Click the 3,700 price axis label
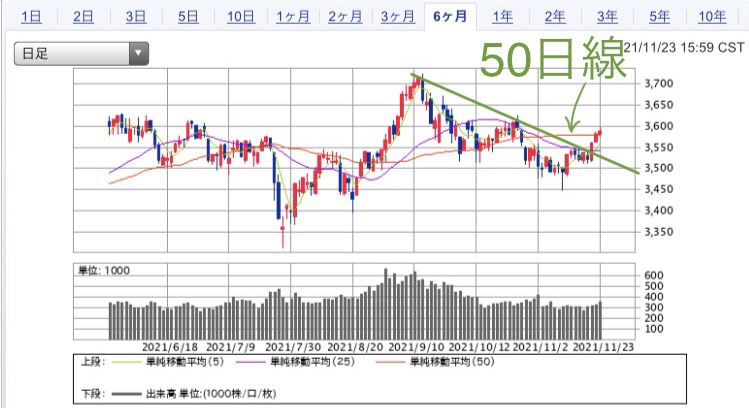 (659, 84)
